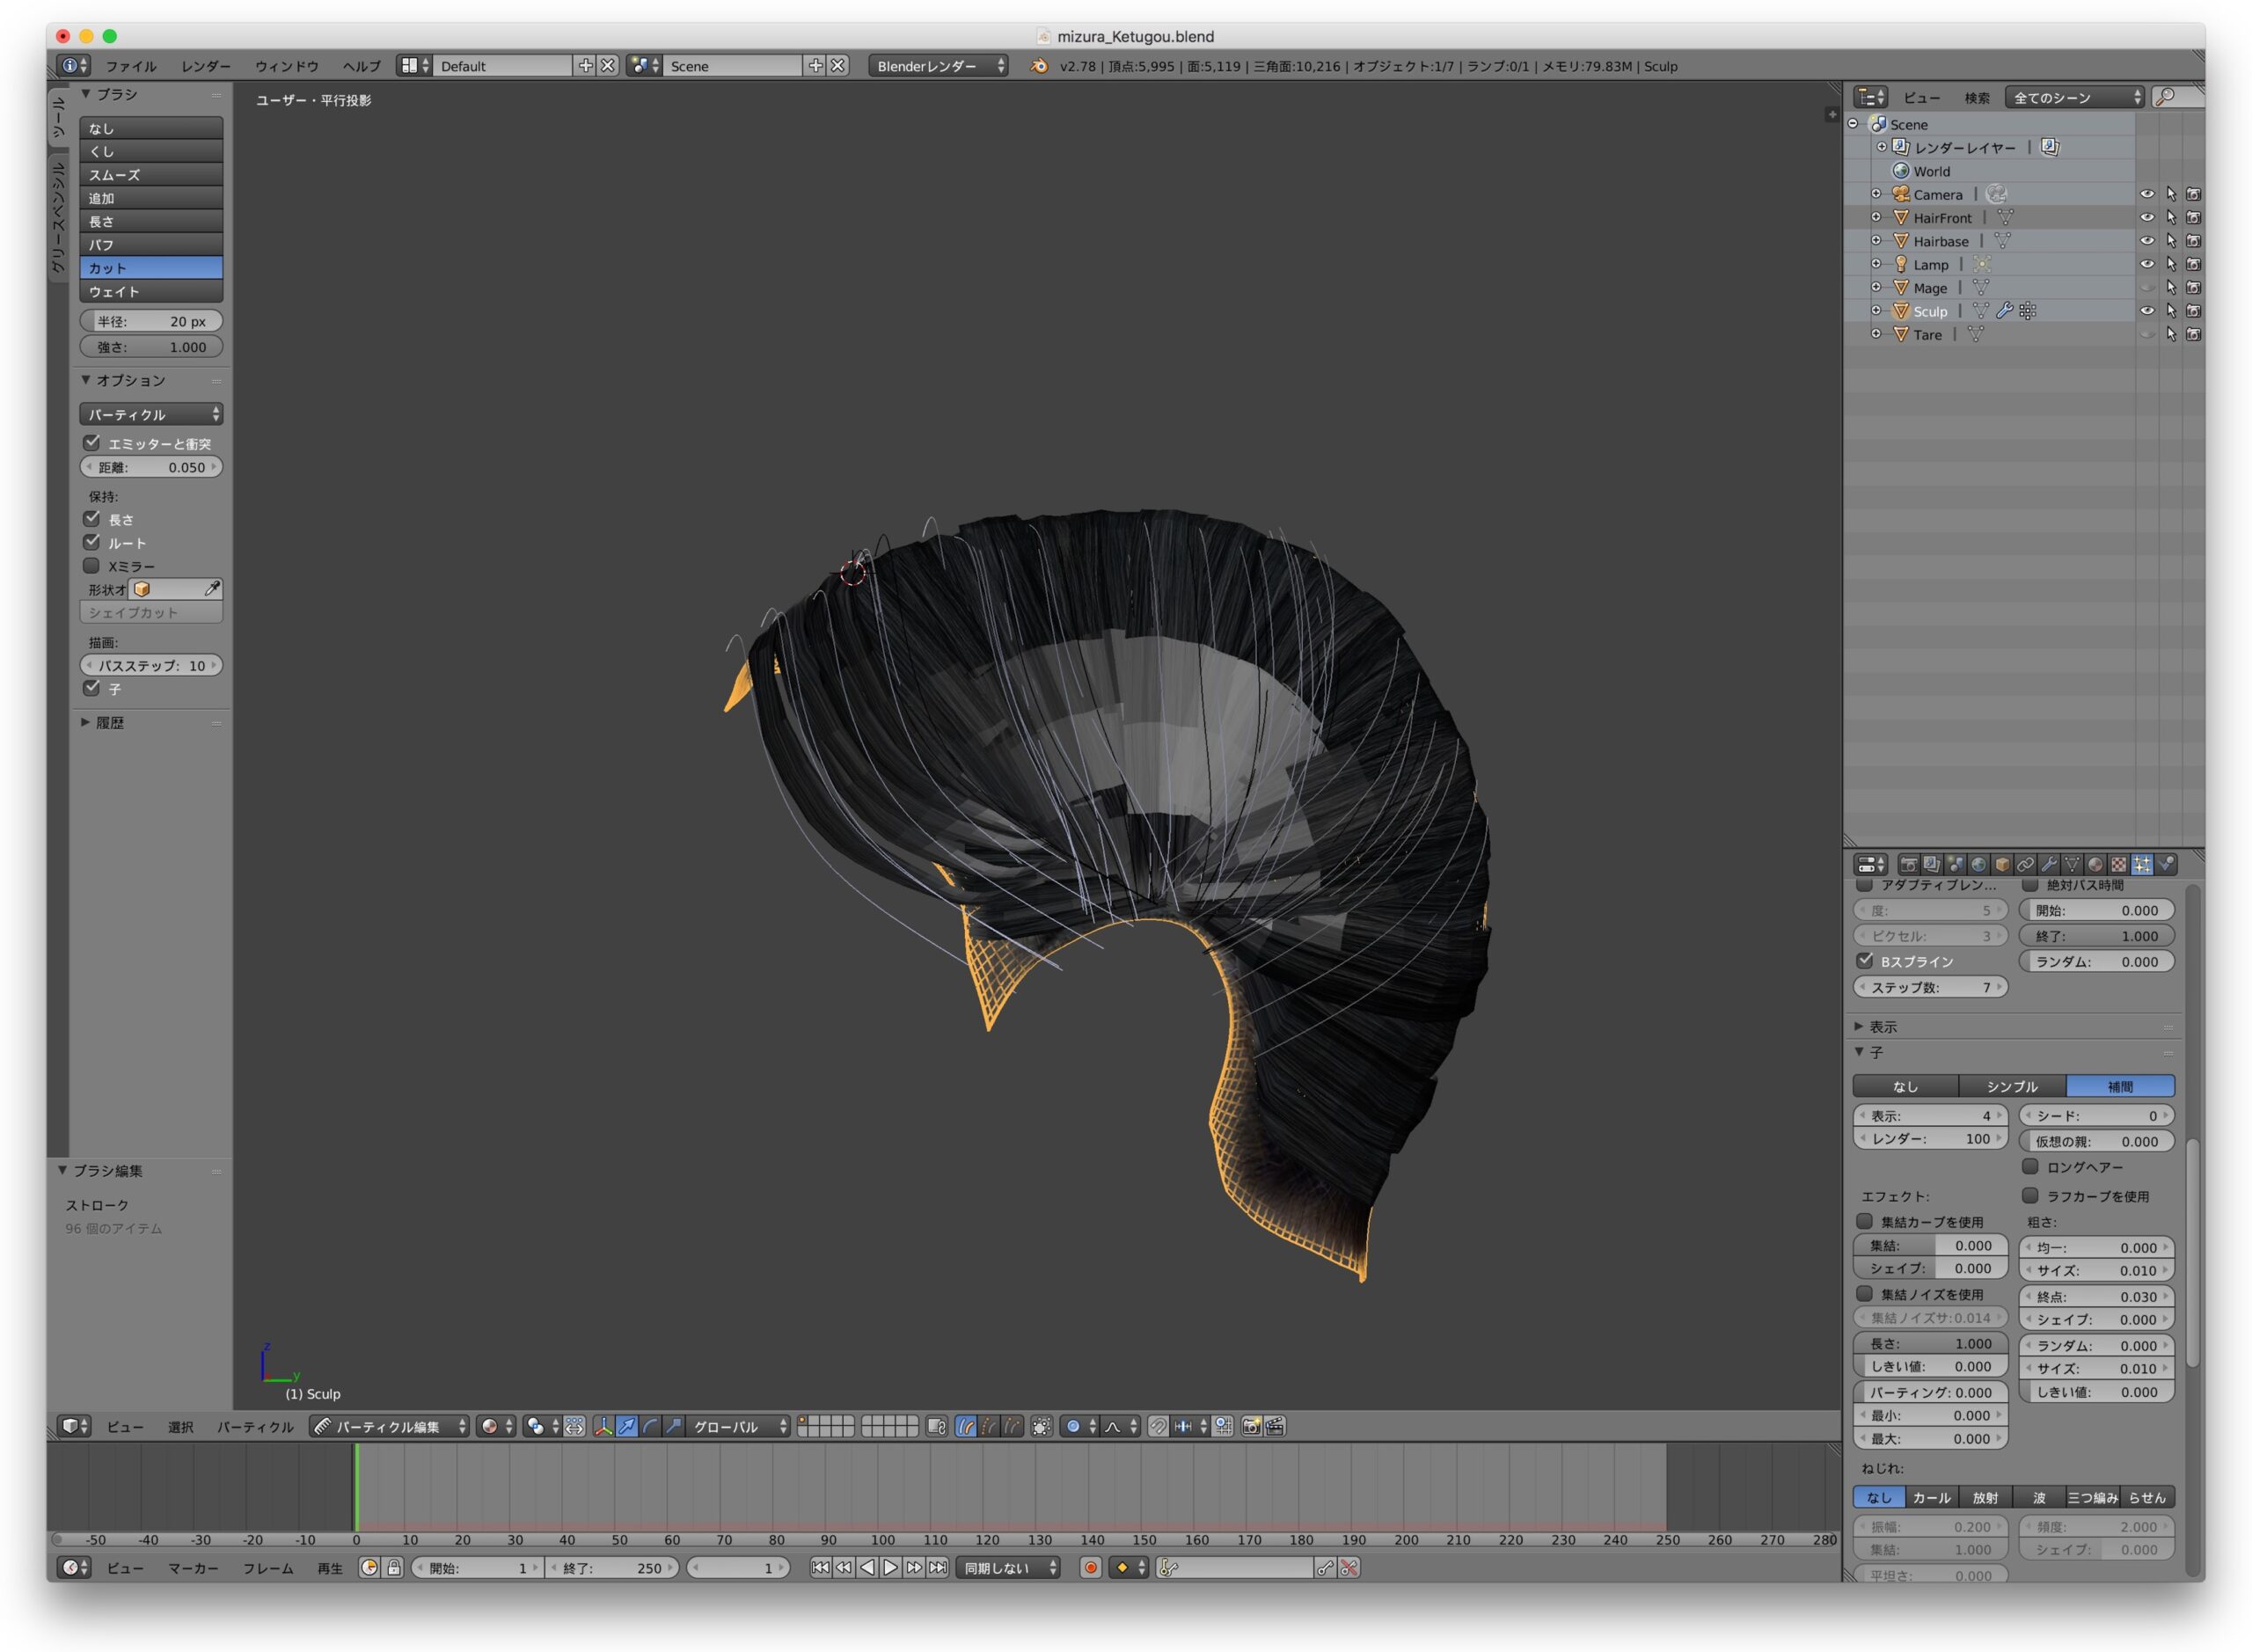Image resolution: width=2252 pixels, height=1652 pixels.
Task: Switch to point select mode icon
Action: (x=988, y=1427)
